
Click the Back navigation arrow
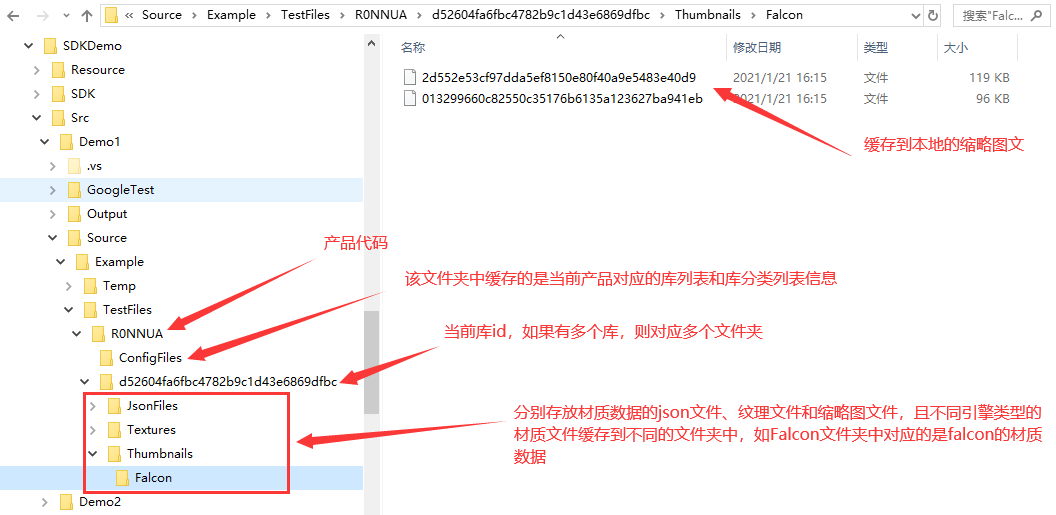(x=14, y=15)
